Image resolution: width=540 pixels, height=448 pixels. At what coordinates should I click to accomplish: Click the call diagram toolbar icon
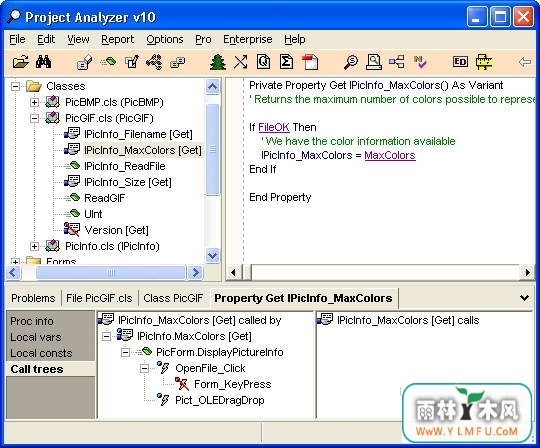pyautogui.click(x=396, y=62)
